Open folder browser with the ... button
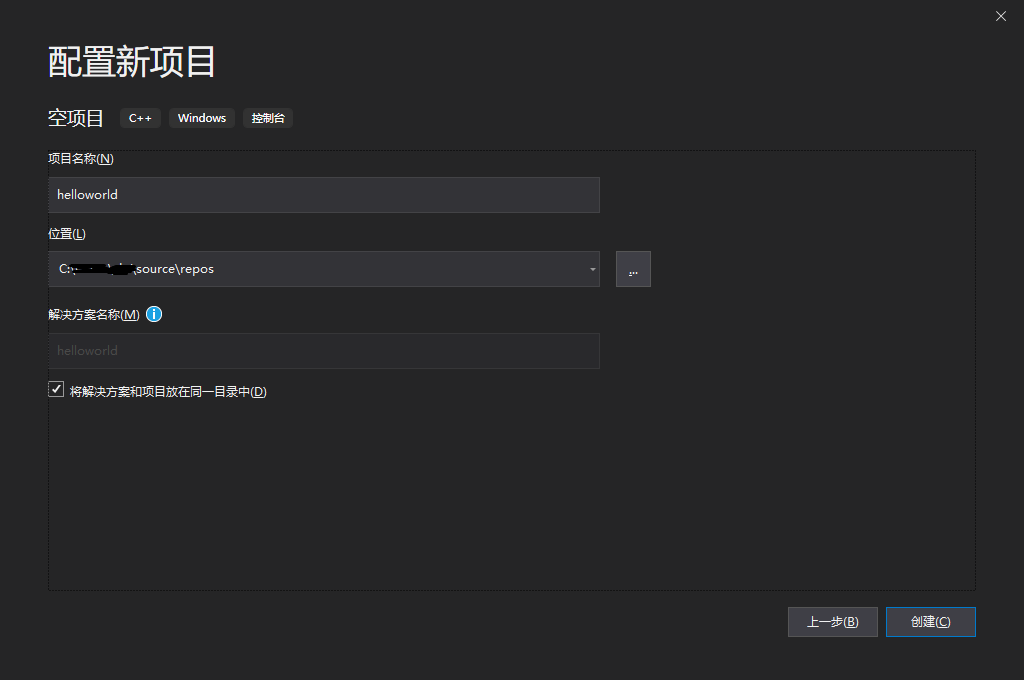The image size is (1024, 680). (633, 269)
